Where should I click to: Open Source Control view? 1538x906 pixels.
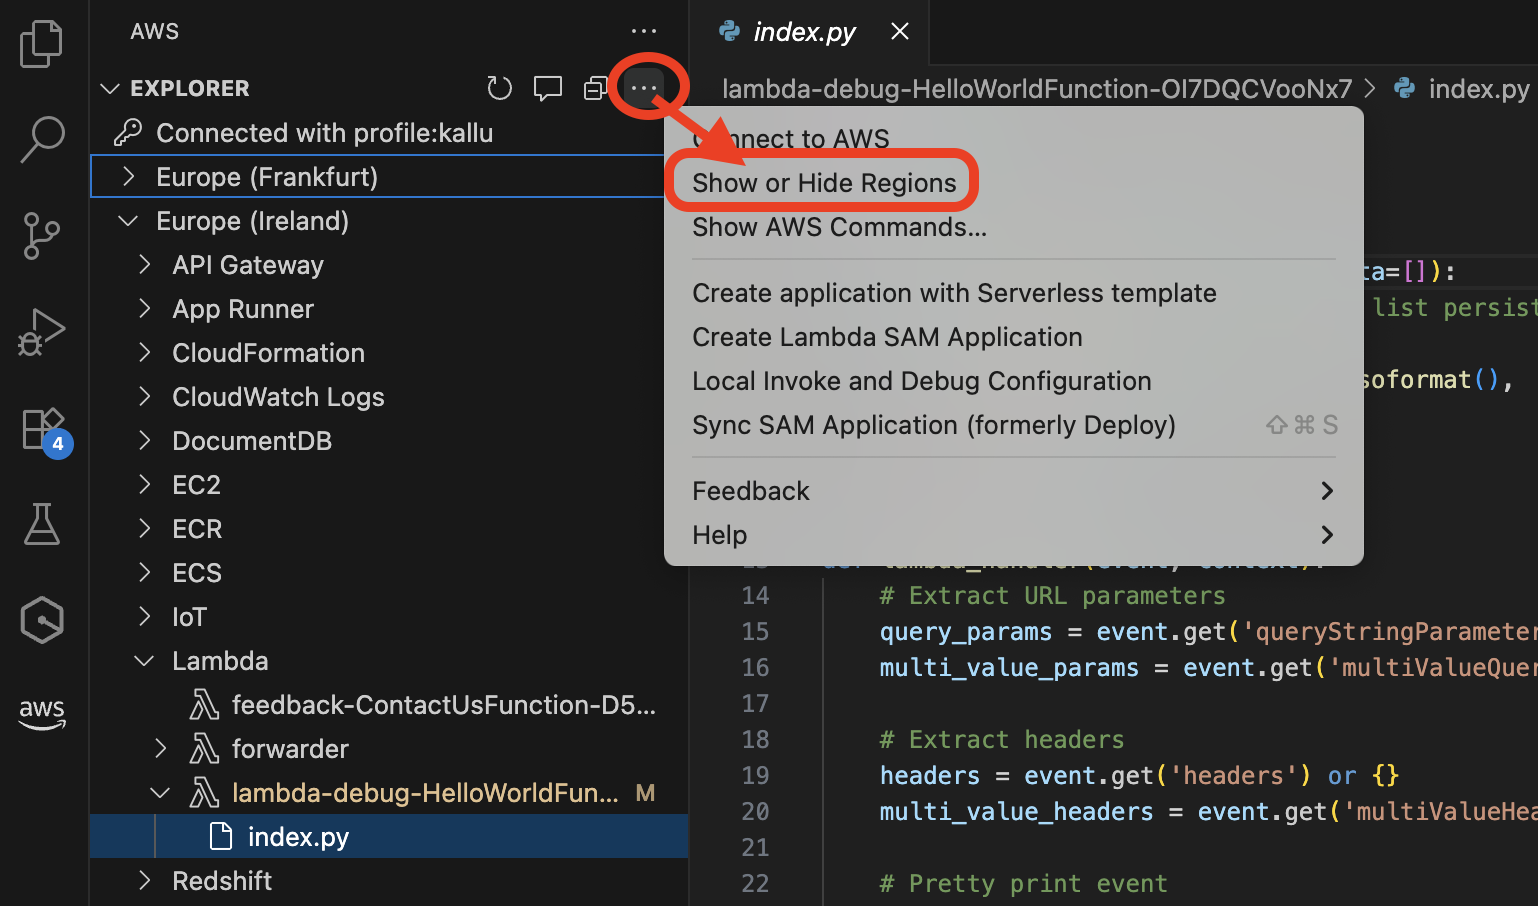click(41, 236)
